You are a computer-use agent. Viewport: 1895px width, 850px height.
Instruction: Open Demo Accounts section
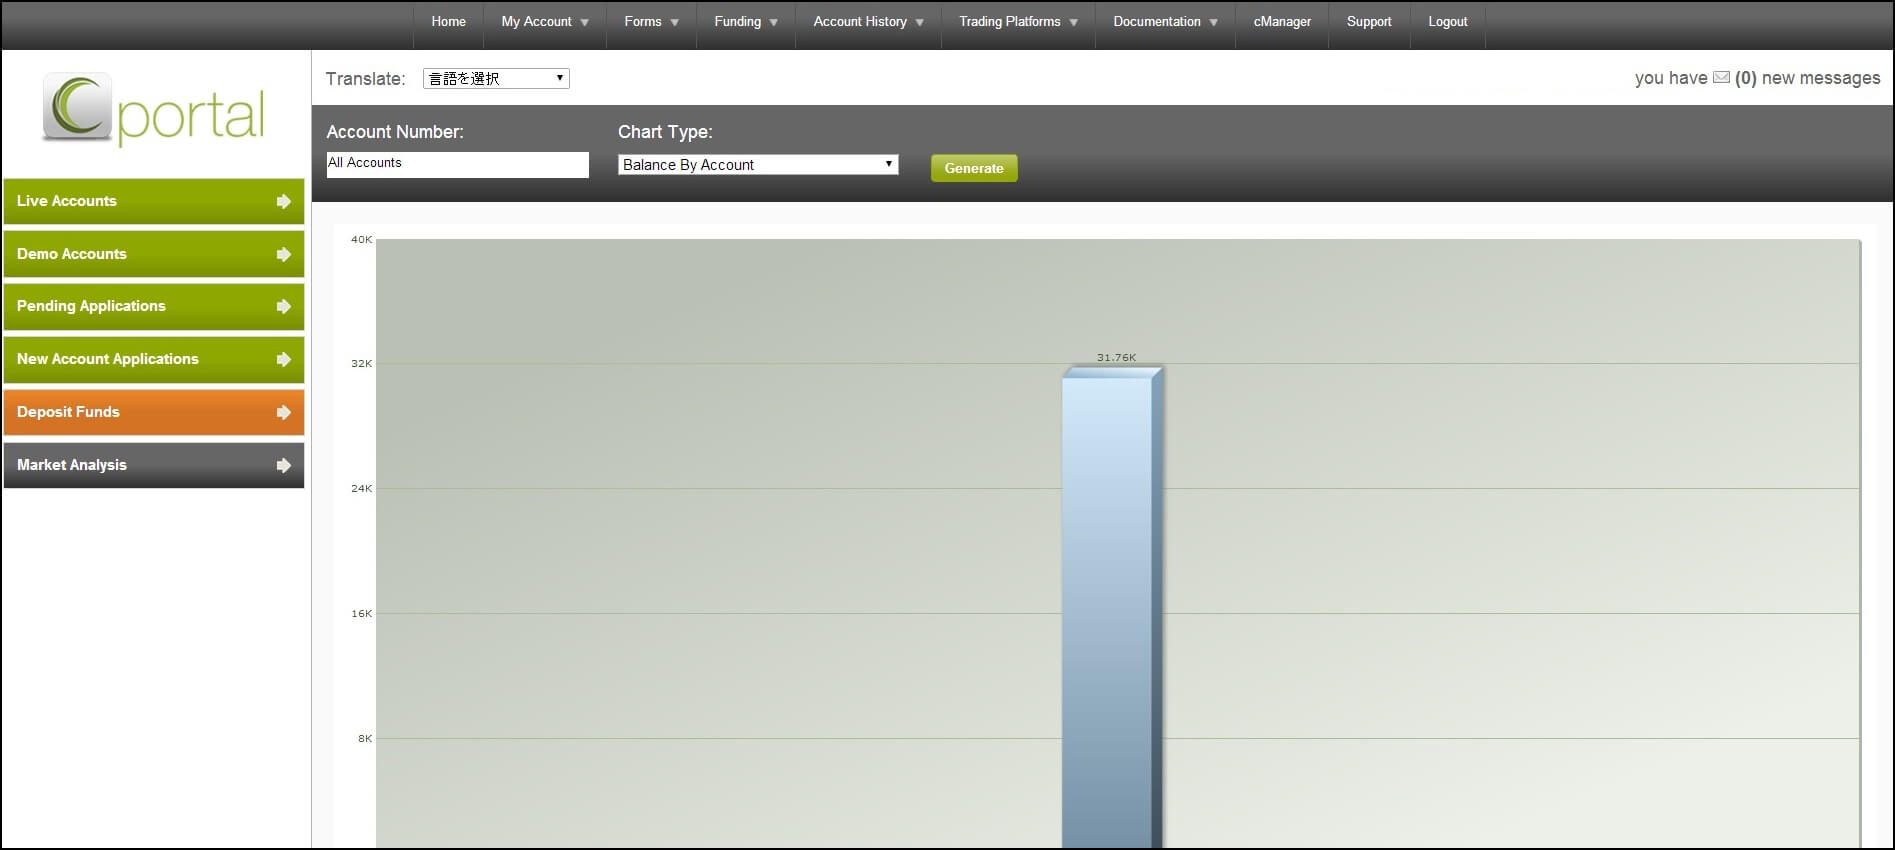click(154, 254)
